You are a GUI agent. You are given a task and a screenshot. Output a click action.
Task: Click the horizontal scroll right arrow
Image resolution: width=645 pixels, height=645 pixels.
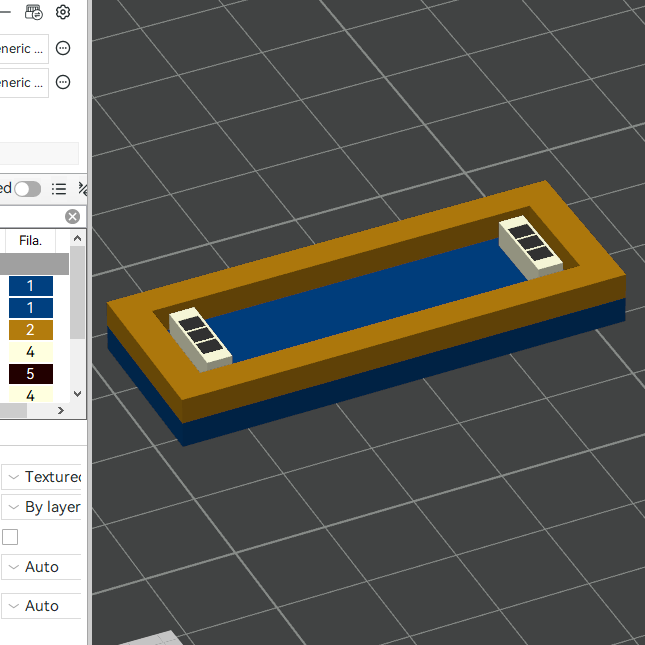click(x=61, y=410)
